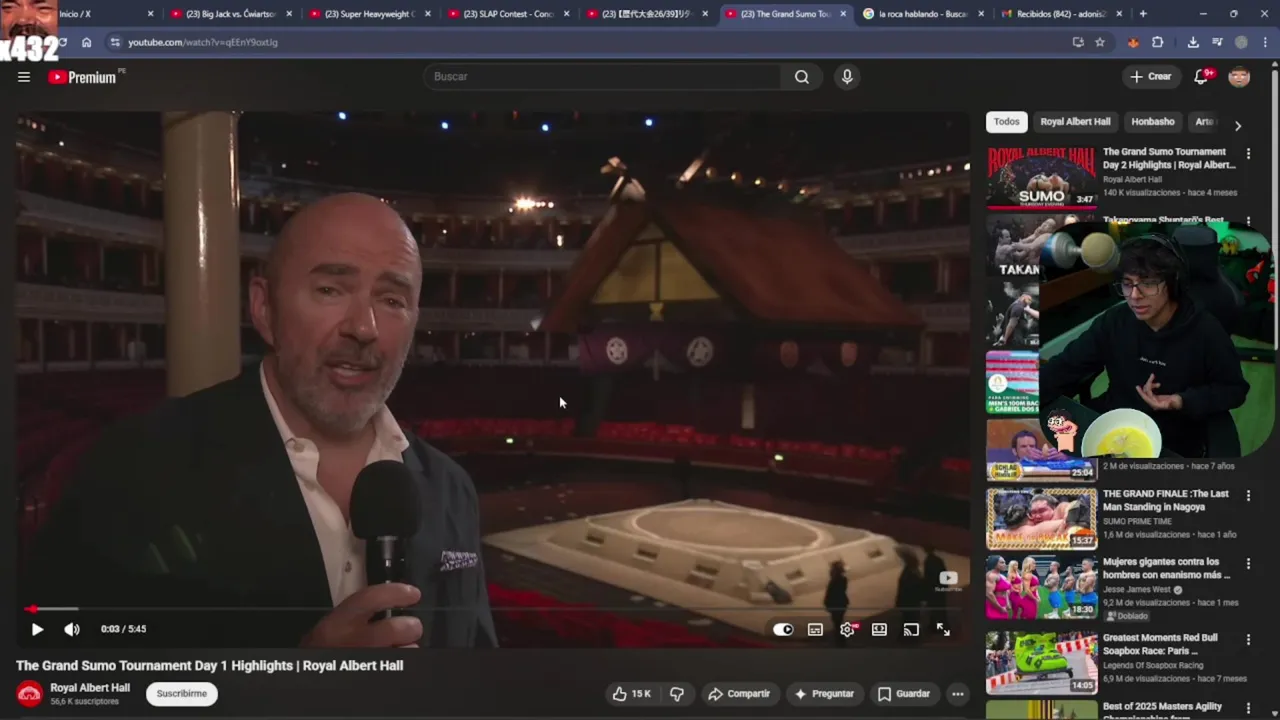The height and width of the screenshot is (720, 1280).
Task: Bookmark this page with the star
Action: pyautogui.click(x=1100, y=42)
